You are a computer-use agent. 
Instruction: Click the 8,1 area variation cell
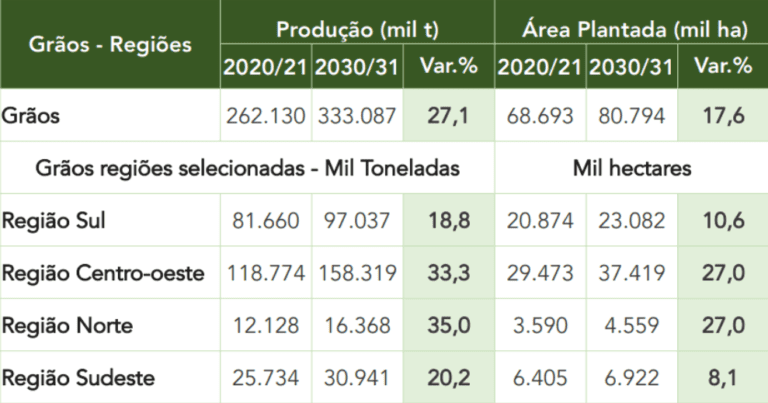coord(723,378)
